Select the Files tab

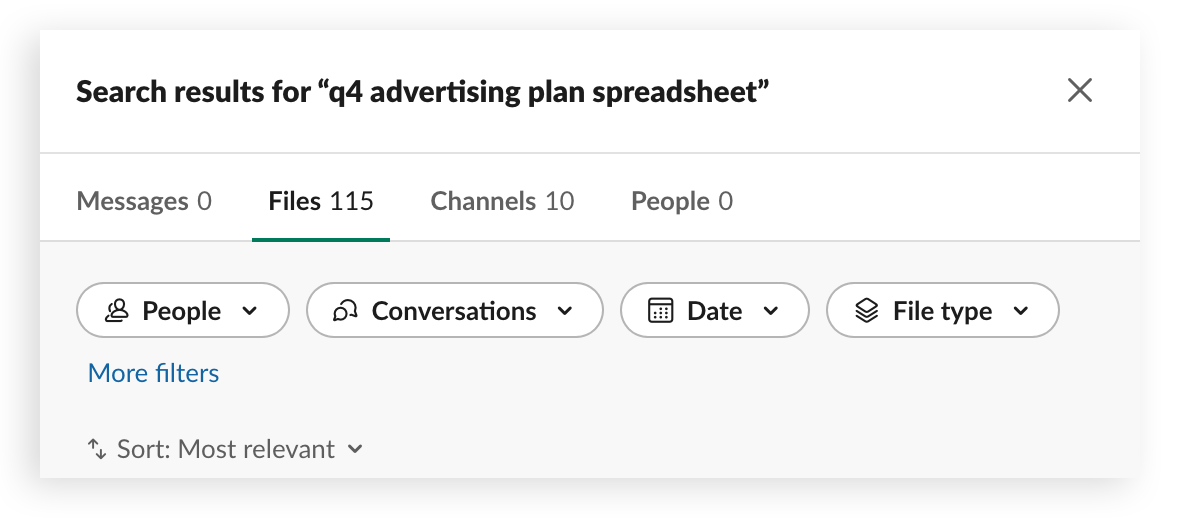pos(321,201)
